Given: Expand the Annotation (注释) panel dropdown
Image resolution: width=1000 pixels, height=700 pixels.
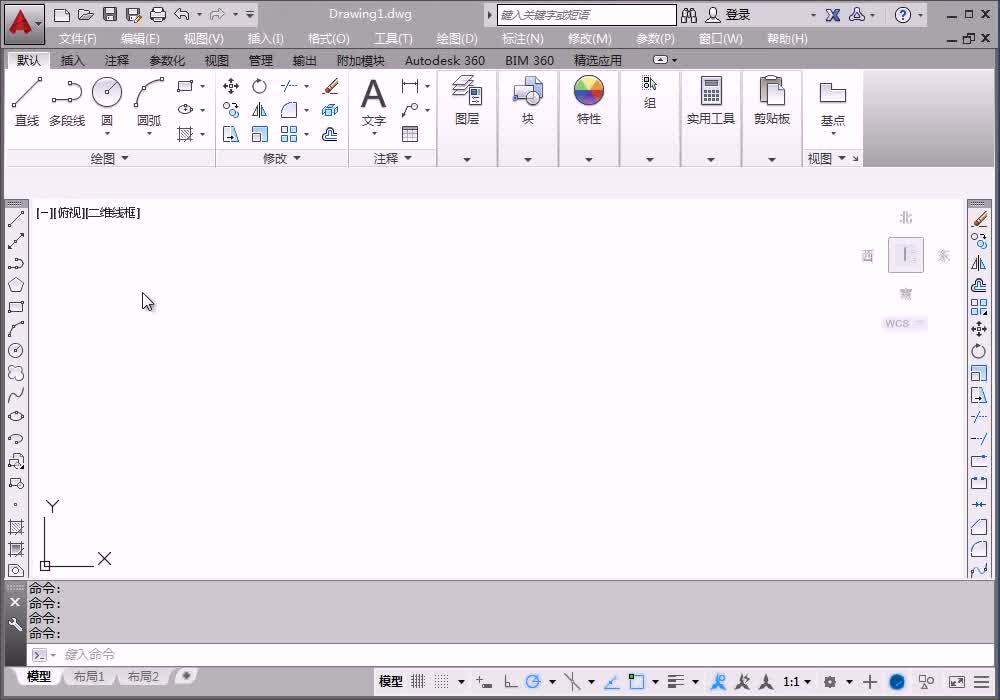Looking at the screenshot, I should pyautogui.click(x=392, y=158).
